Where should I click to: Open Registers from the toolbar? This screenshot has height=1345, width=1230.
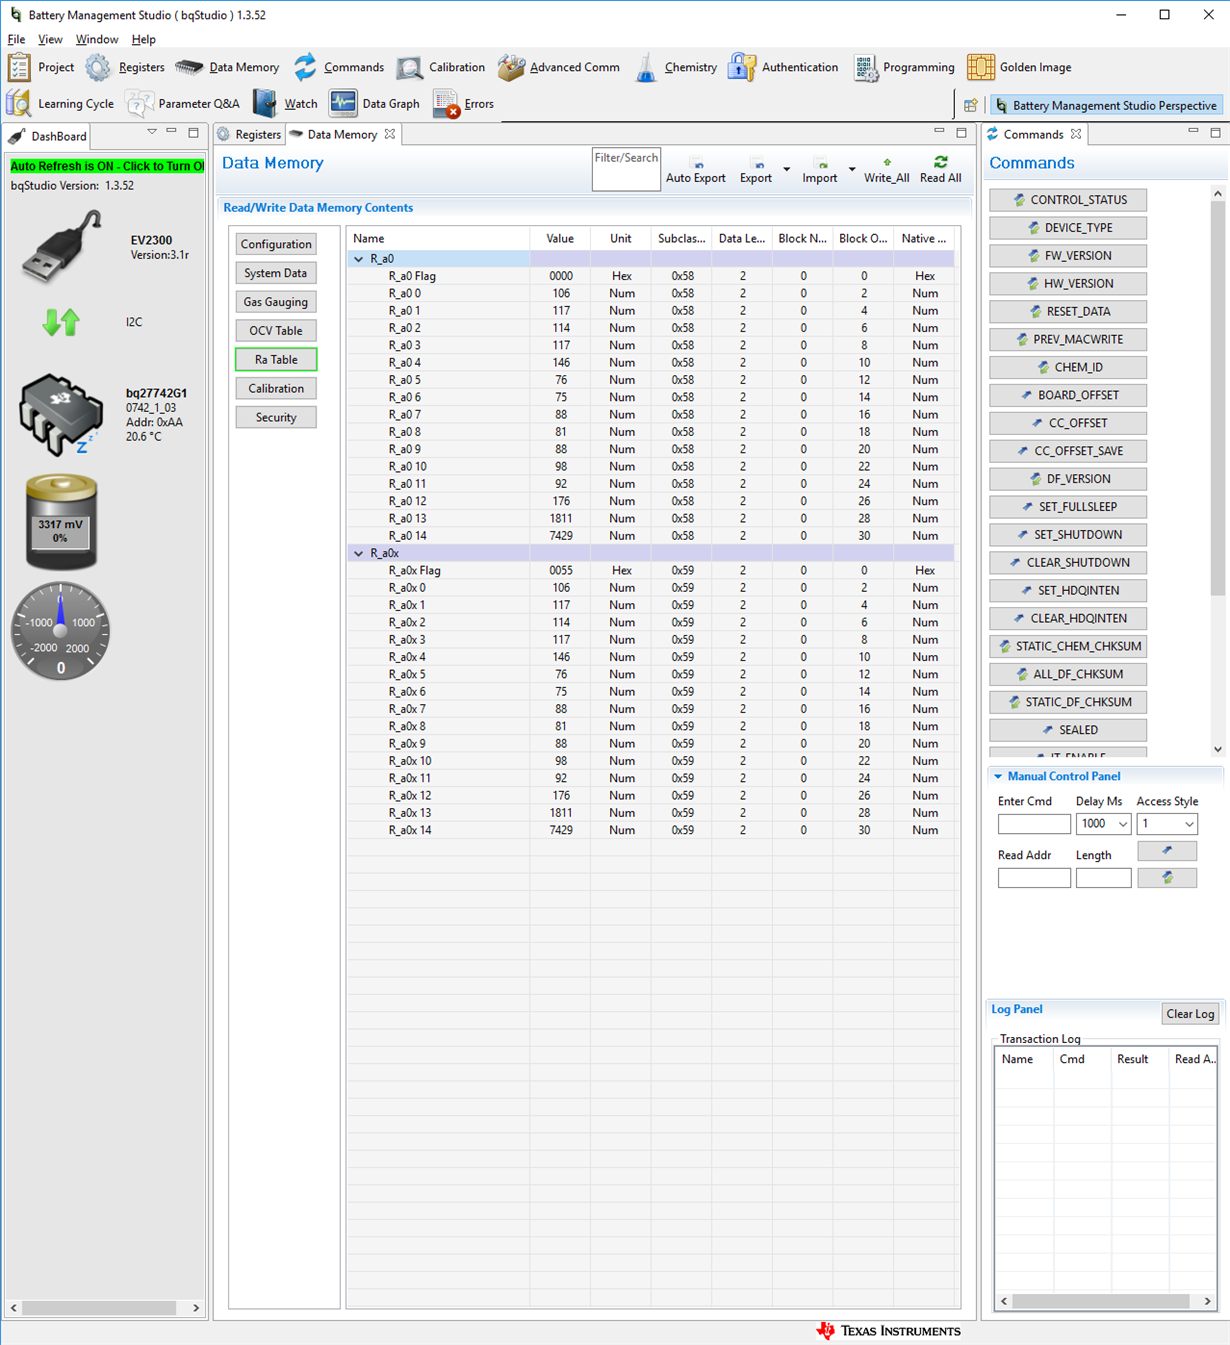coord(98,67)
